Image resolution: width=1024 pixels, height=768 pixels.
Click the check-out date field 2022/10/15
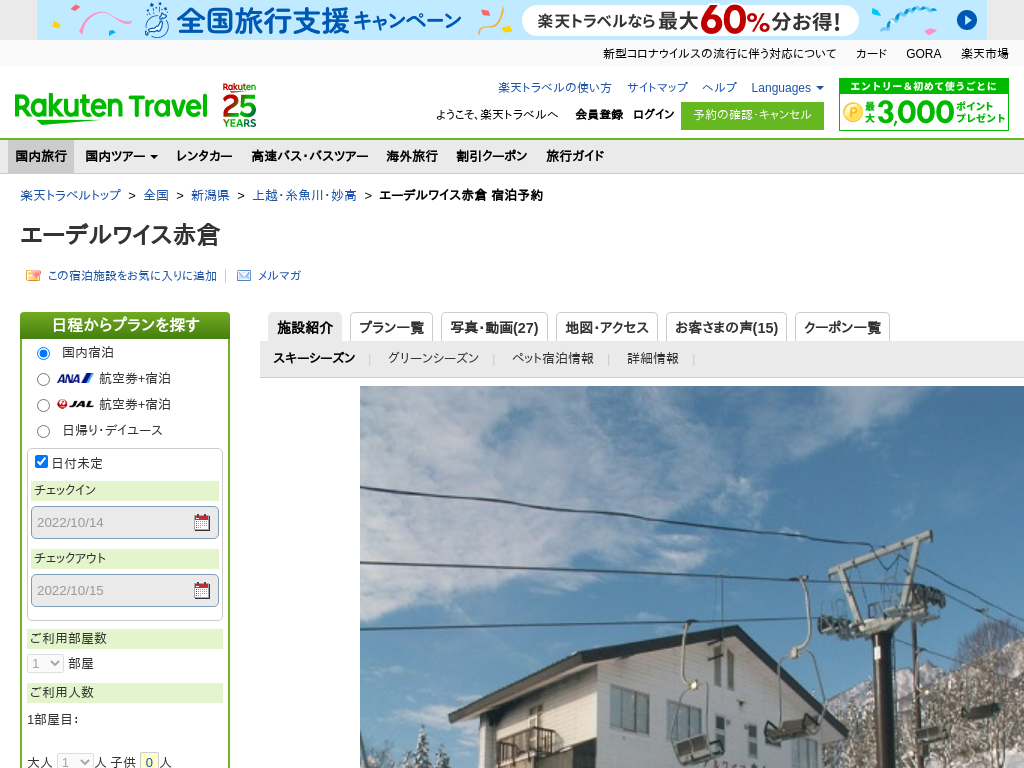tap(125, 590)
